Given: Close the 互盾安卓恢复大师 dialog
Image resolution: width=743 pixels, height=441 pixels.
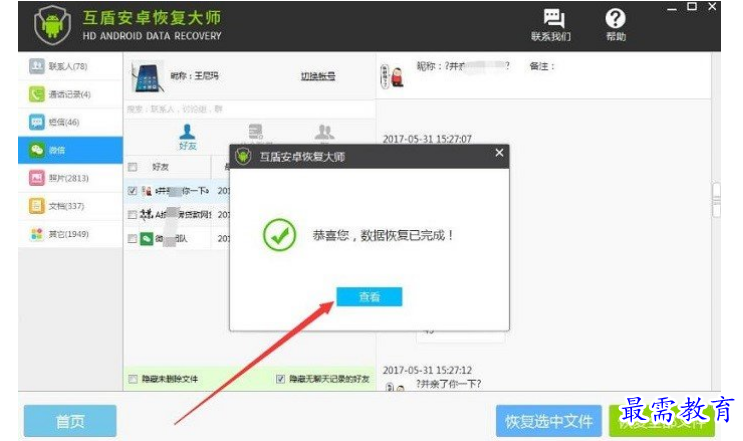Looking at the screenshot, I should coord(499,153).
